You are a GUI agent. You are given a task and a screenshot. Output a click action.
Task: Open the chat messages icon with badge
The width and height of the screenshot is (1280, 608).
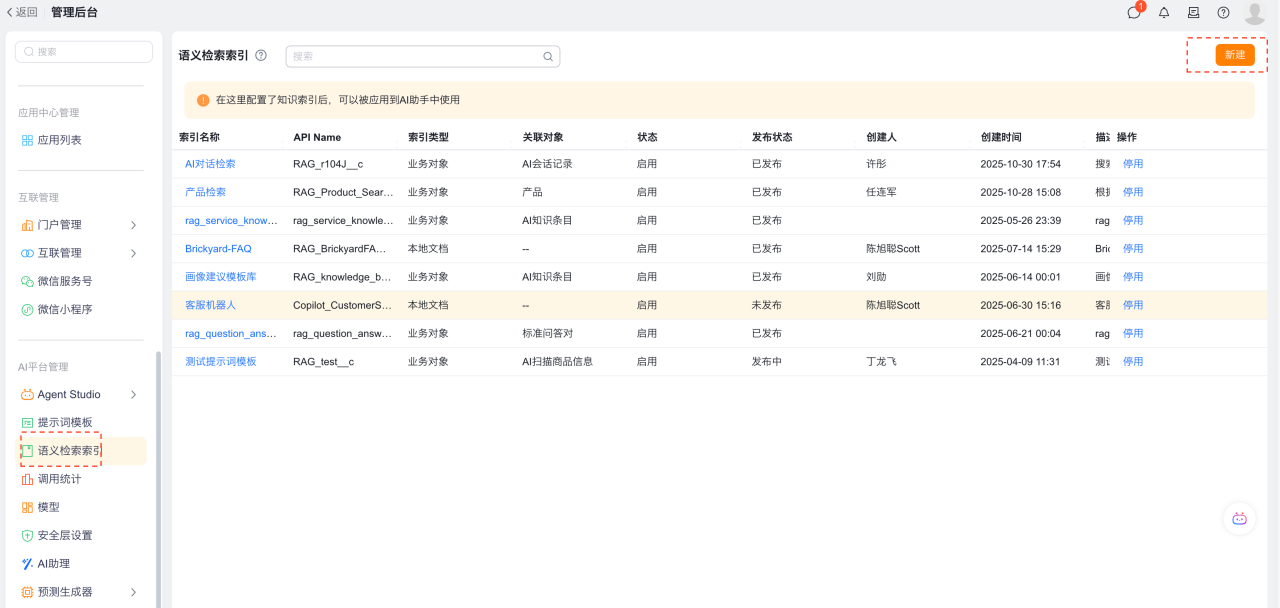click(x=1134, y=13)
